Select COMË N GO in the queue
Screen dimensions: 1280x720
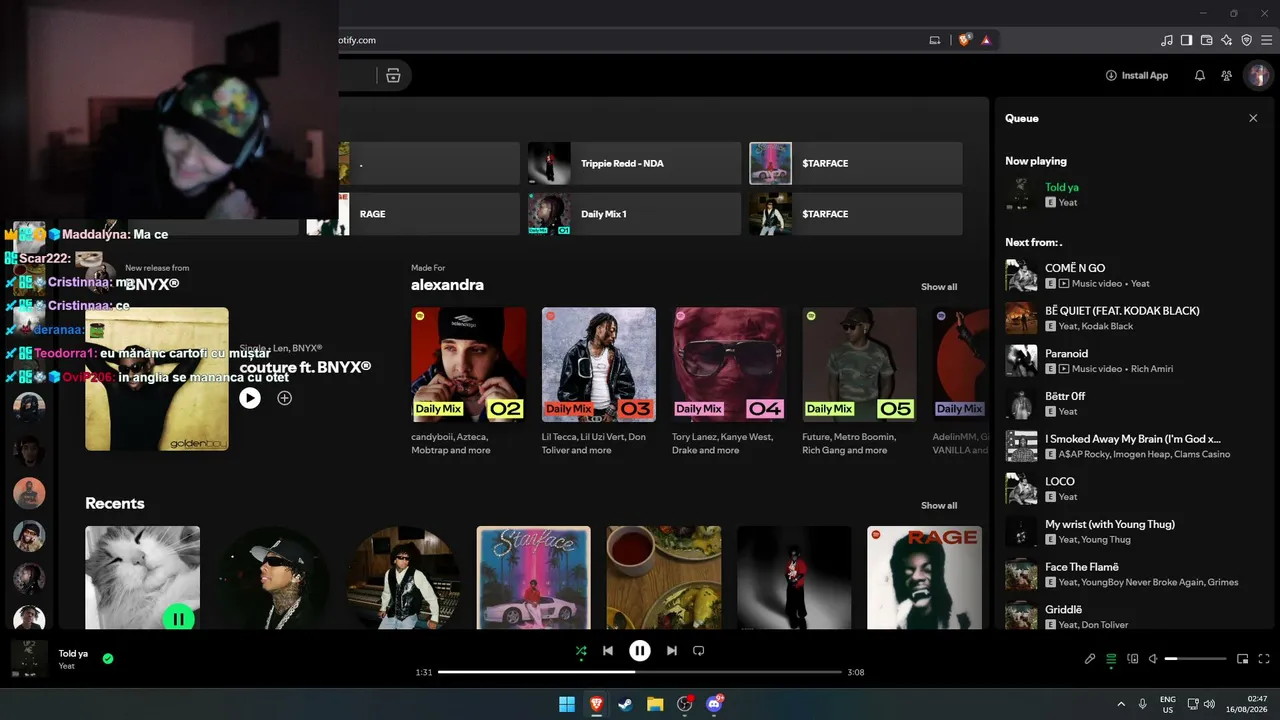(x=1134, y=276)
